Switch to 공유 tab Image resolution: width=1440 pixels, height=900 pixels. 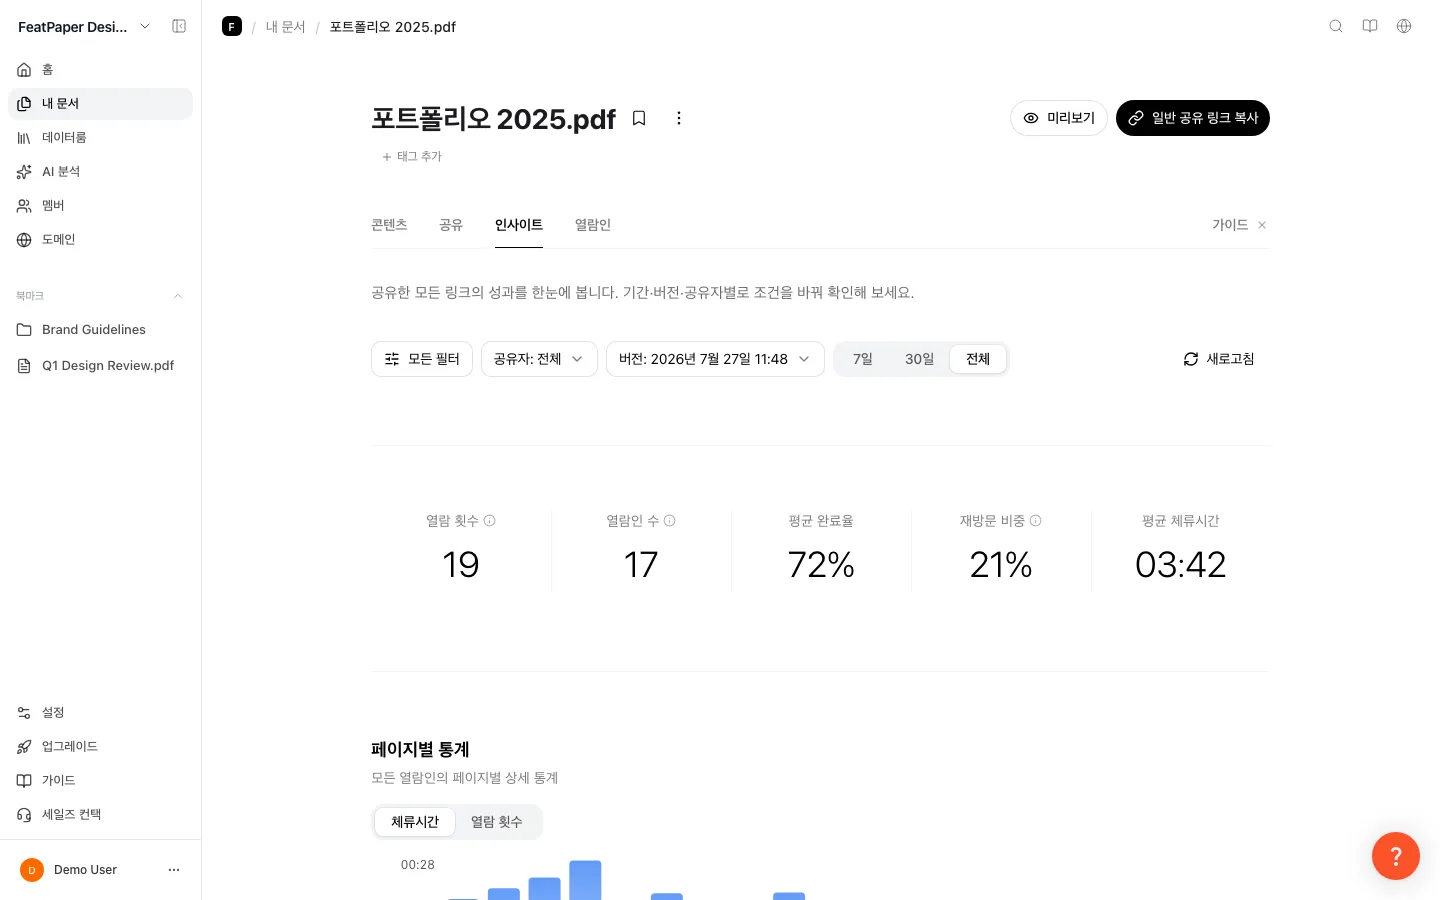(x=451, y=225)
